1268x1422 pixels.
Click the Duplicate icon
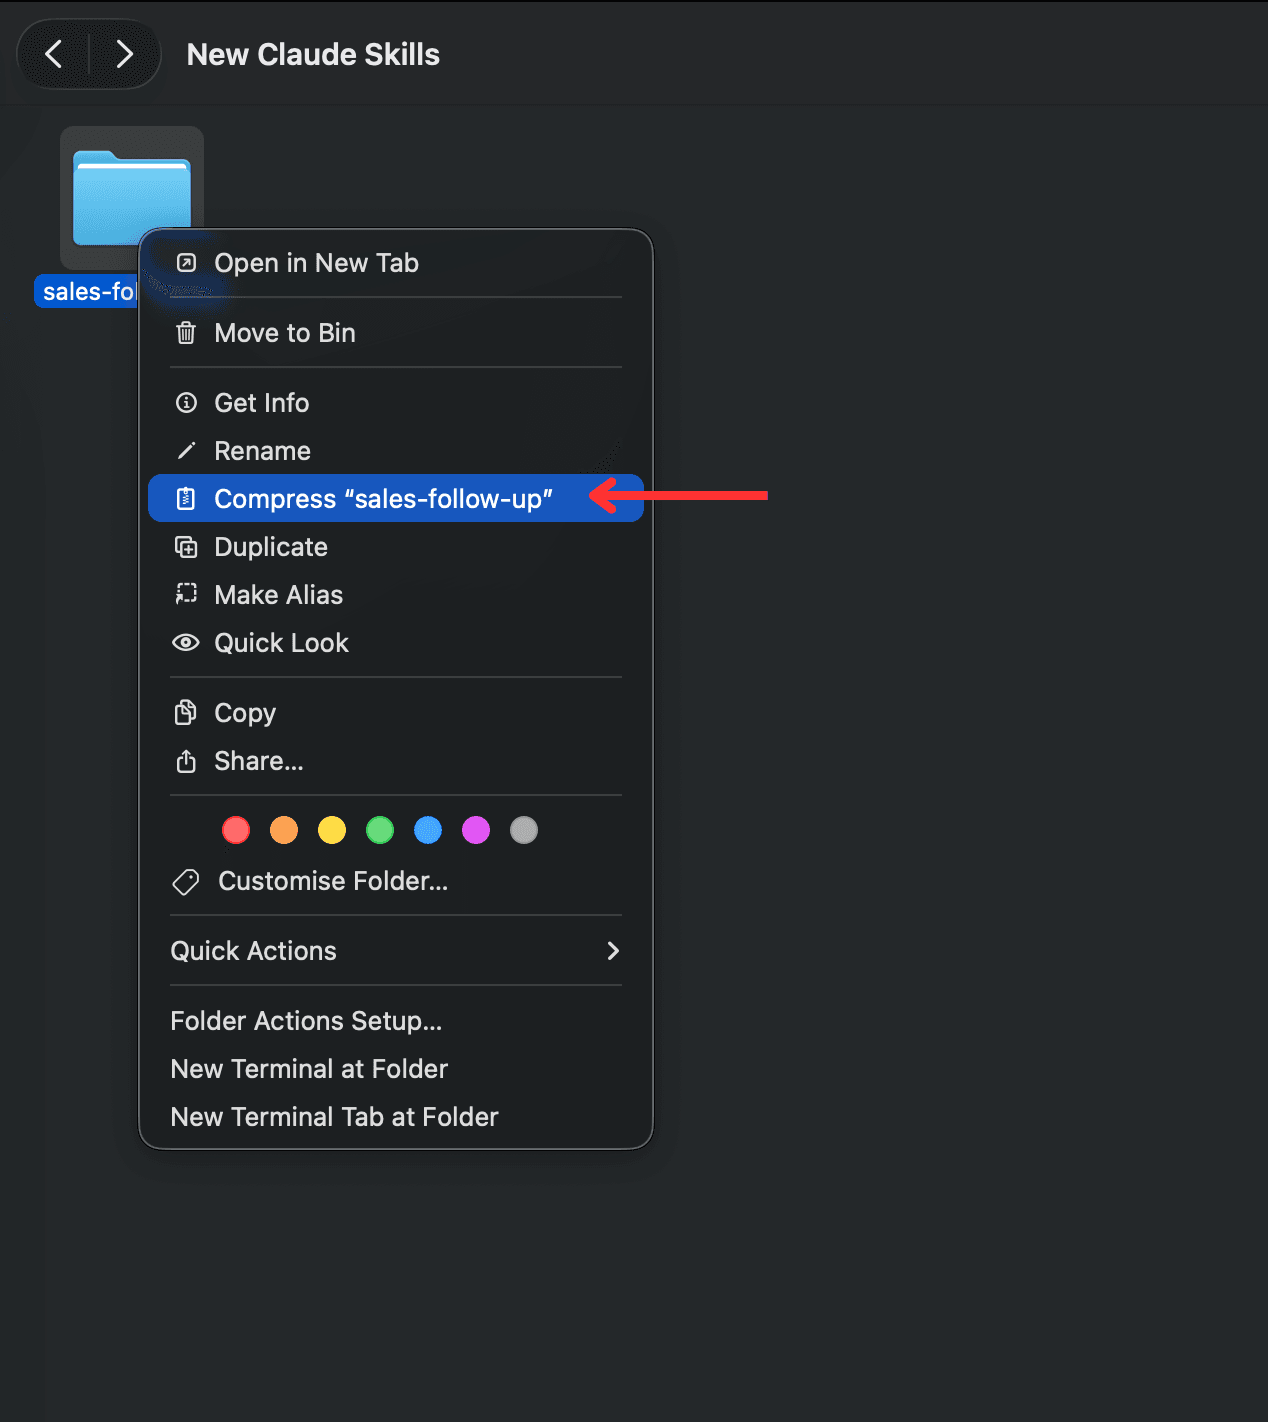click(186, 547)
